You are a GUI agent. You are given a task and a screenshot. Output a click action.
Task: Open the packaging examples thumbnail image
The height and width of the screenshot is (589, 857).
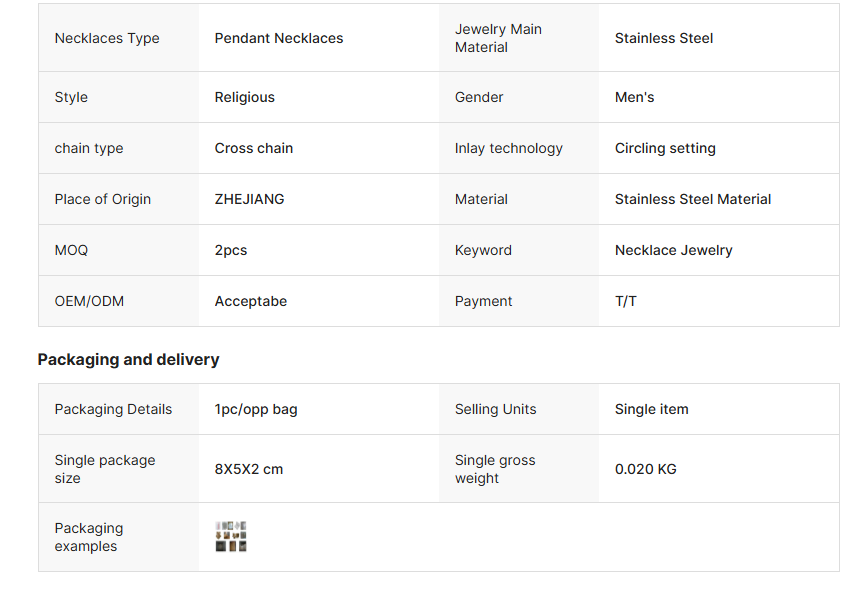point(231,537)
